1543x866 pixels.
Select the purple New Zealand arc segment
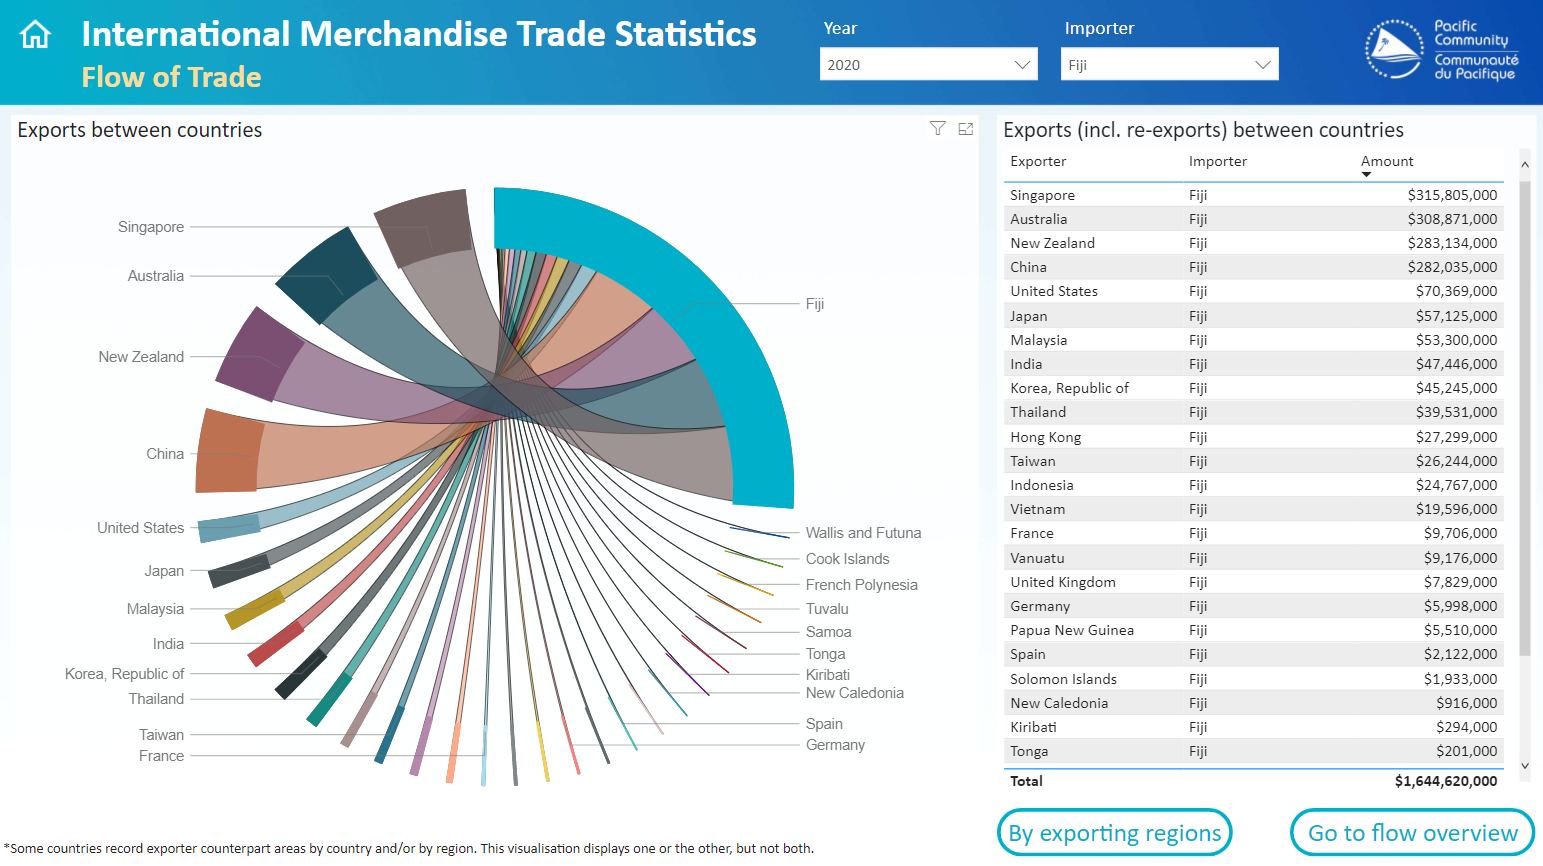[260, 356]
